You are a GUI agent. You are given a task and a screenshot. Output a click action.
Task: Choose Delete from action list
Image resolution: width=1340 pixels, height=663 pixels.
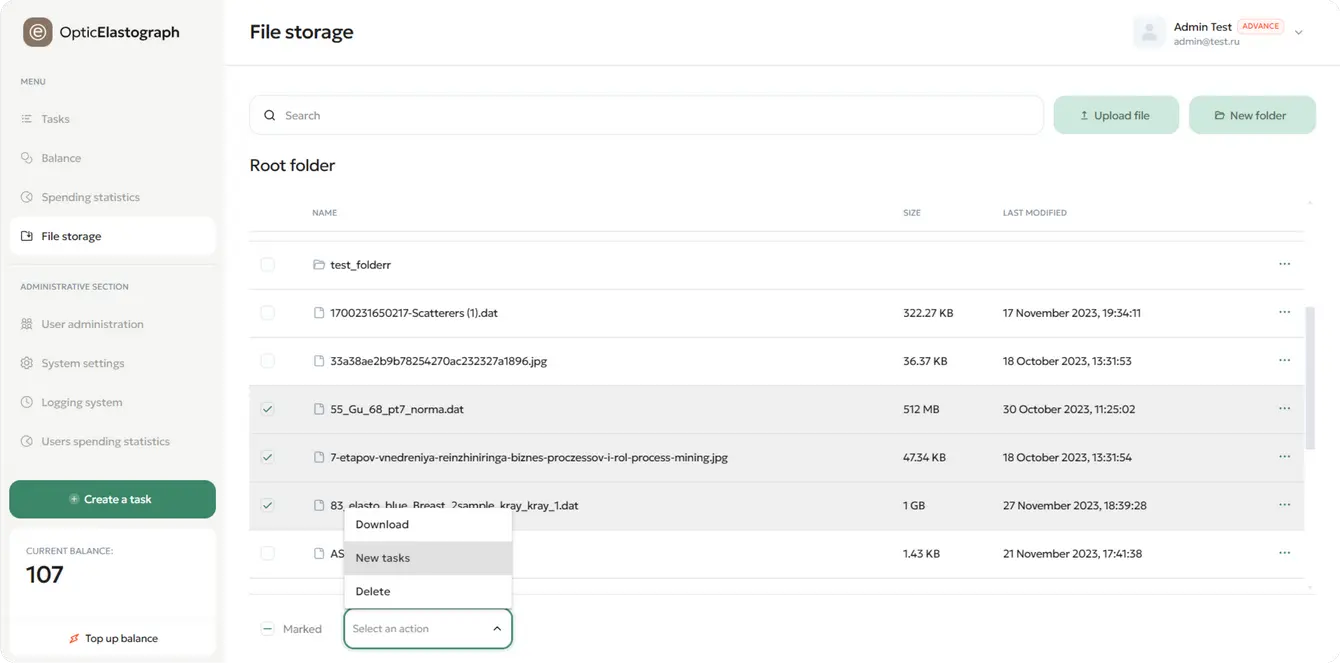pos(373,591)
